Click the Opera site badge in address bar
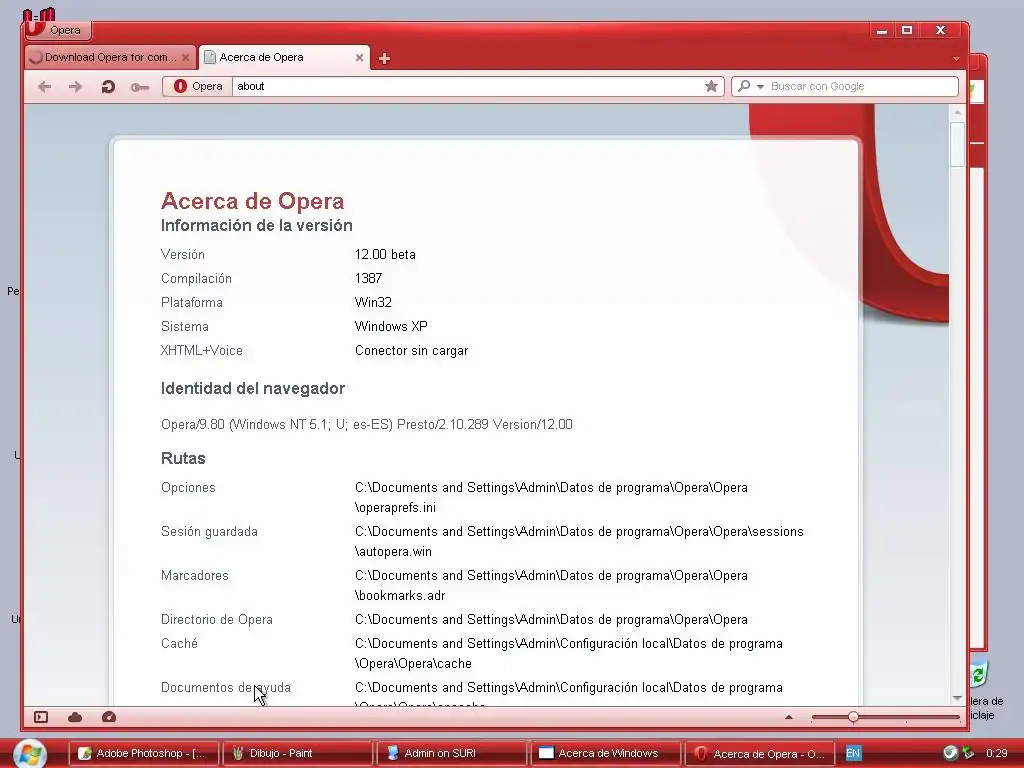The image size is (1024, 768). coord(198,86)
